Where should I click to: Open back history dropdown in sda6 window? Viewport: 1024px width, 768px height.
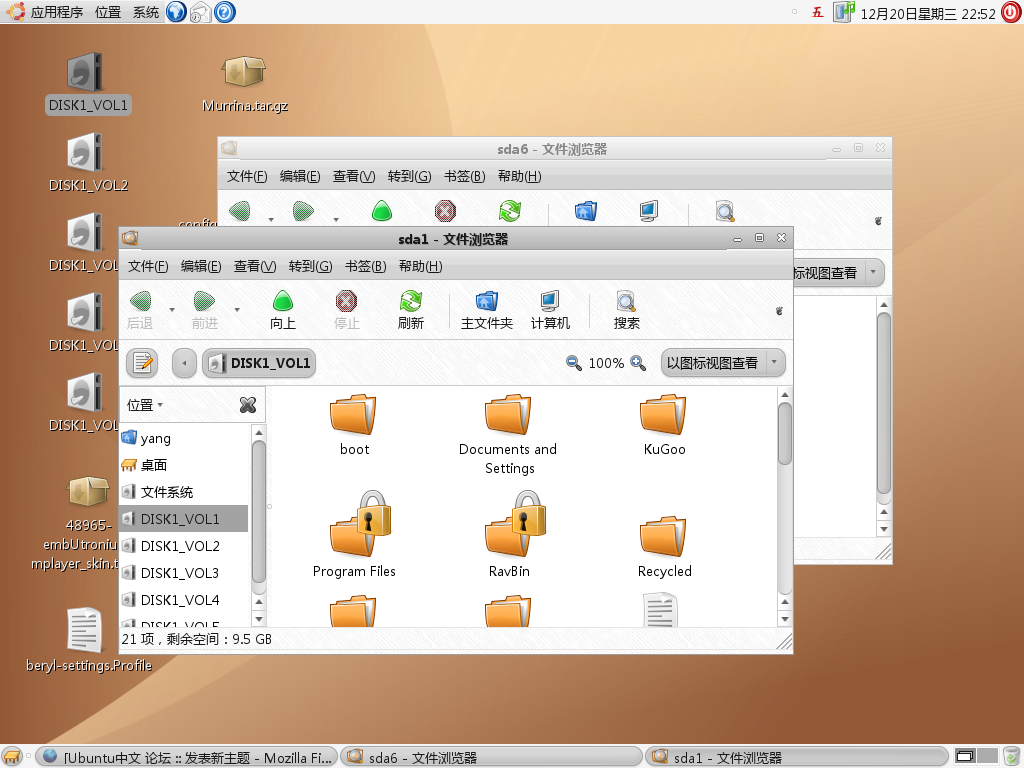tap(271, 219)
